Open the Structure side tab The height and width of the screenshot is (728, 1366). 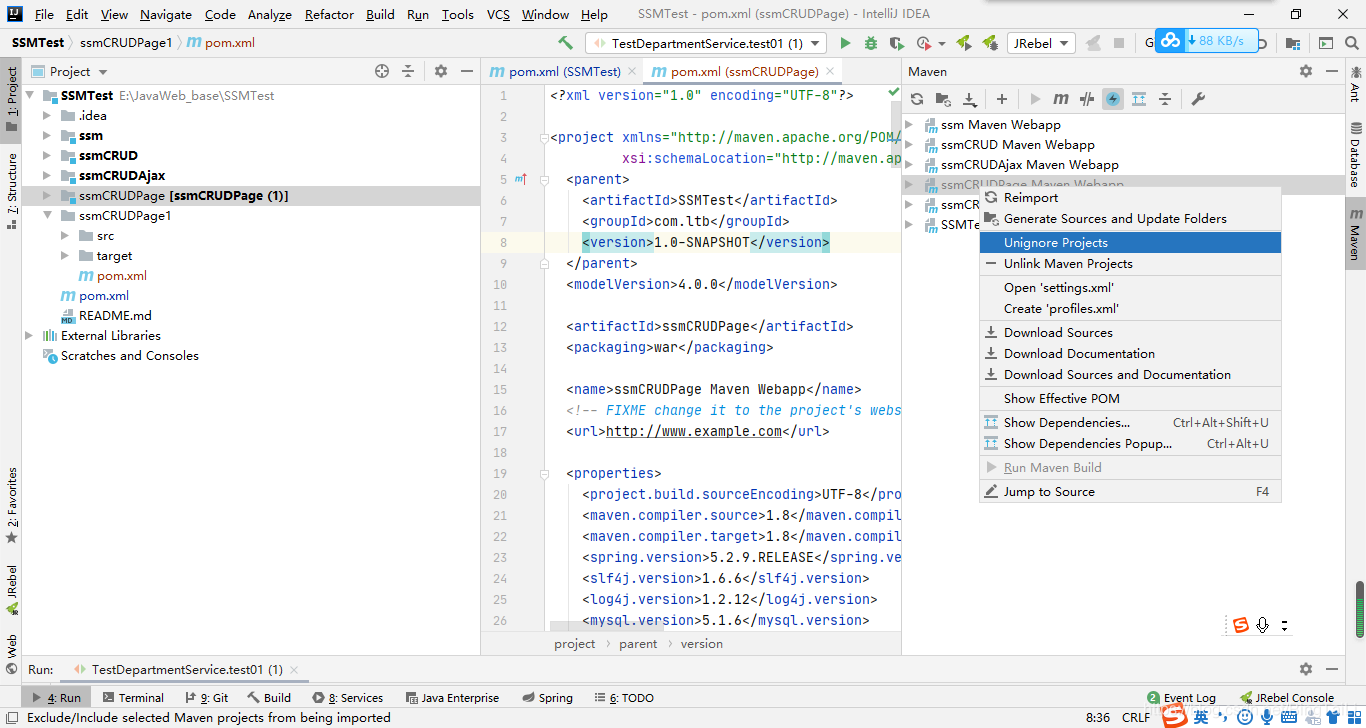point(11,190)
